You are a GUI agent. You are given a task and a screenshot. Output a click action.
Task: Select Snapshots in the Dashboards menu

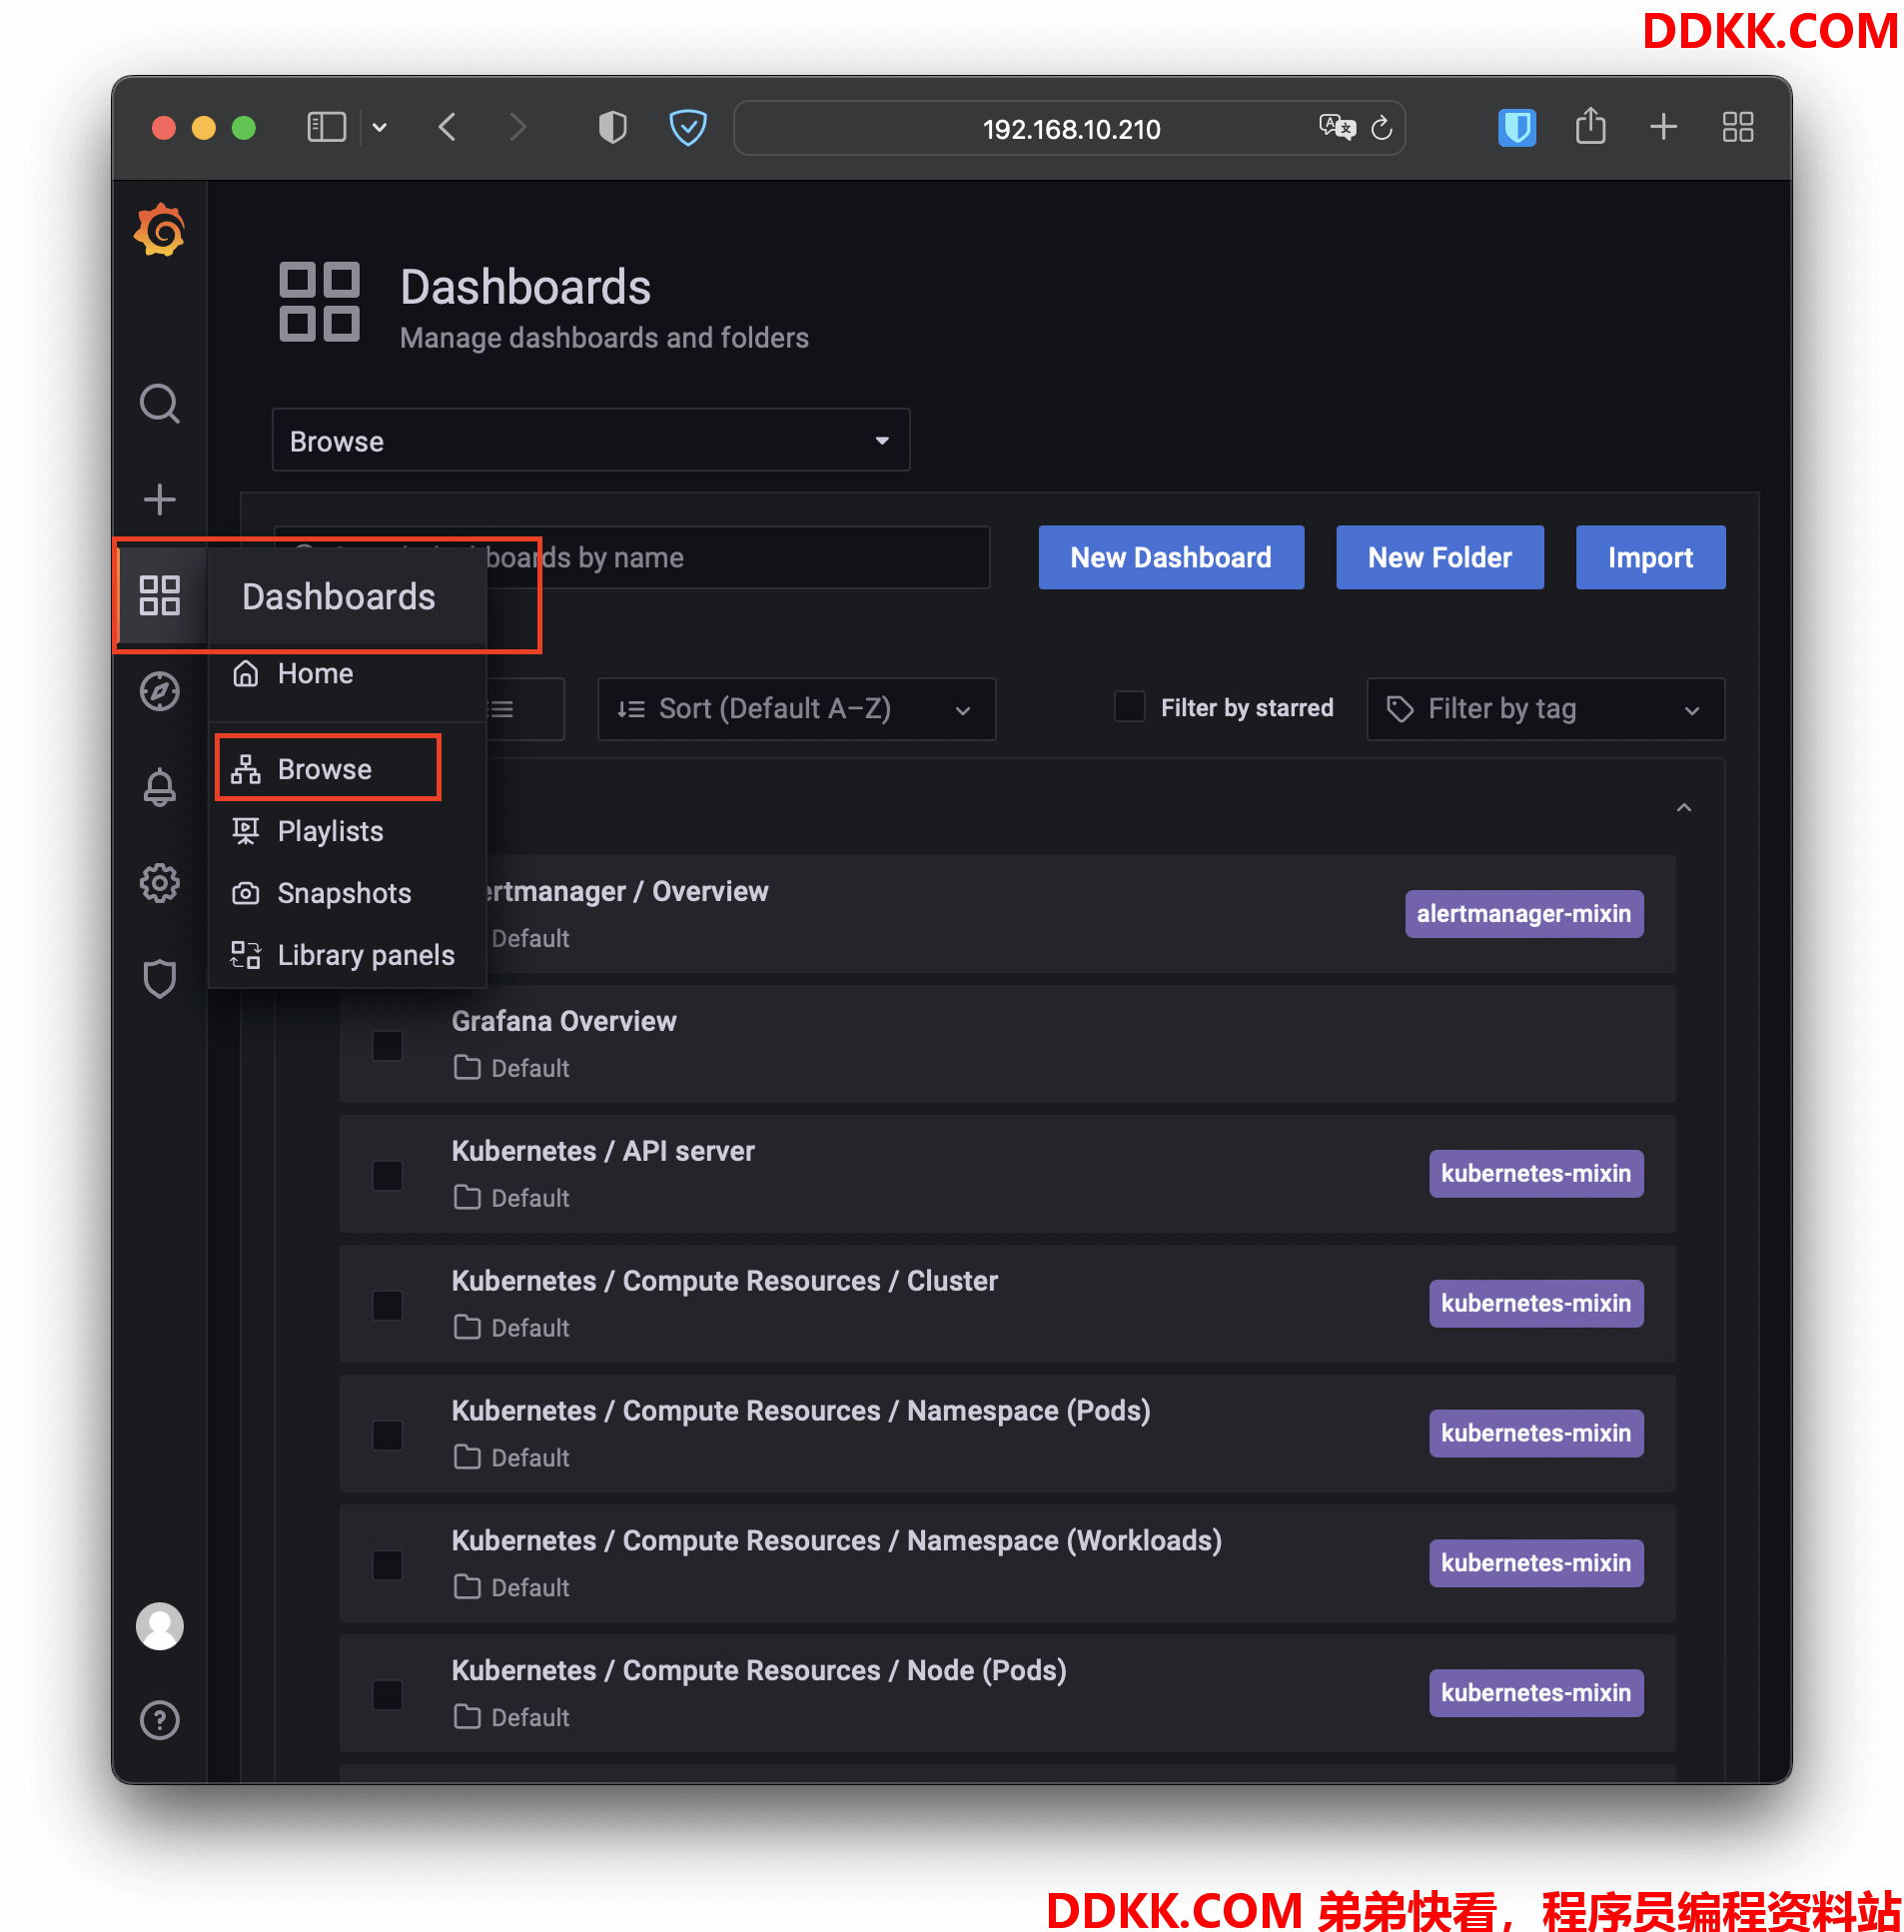click(x=347, y=893)
